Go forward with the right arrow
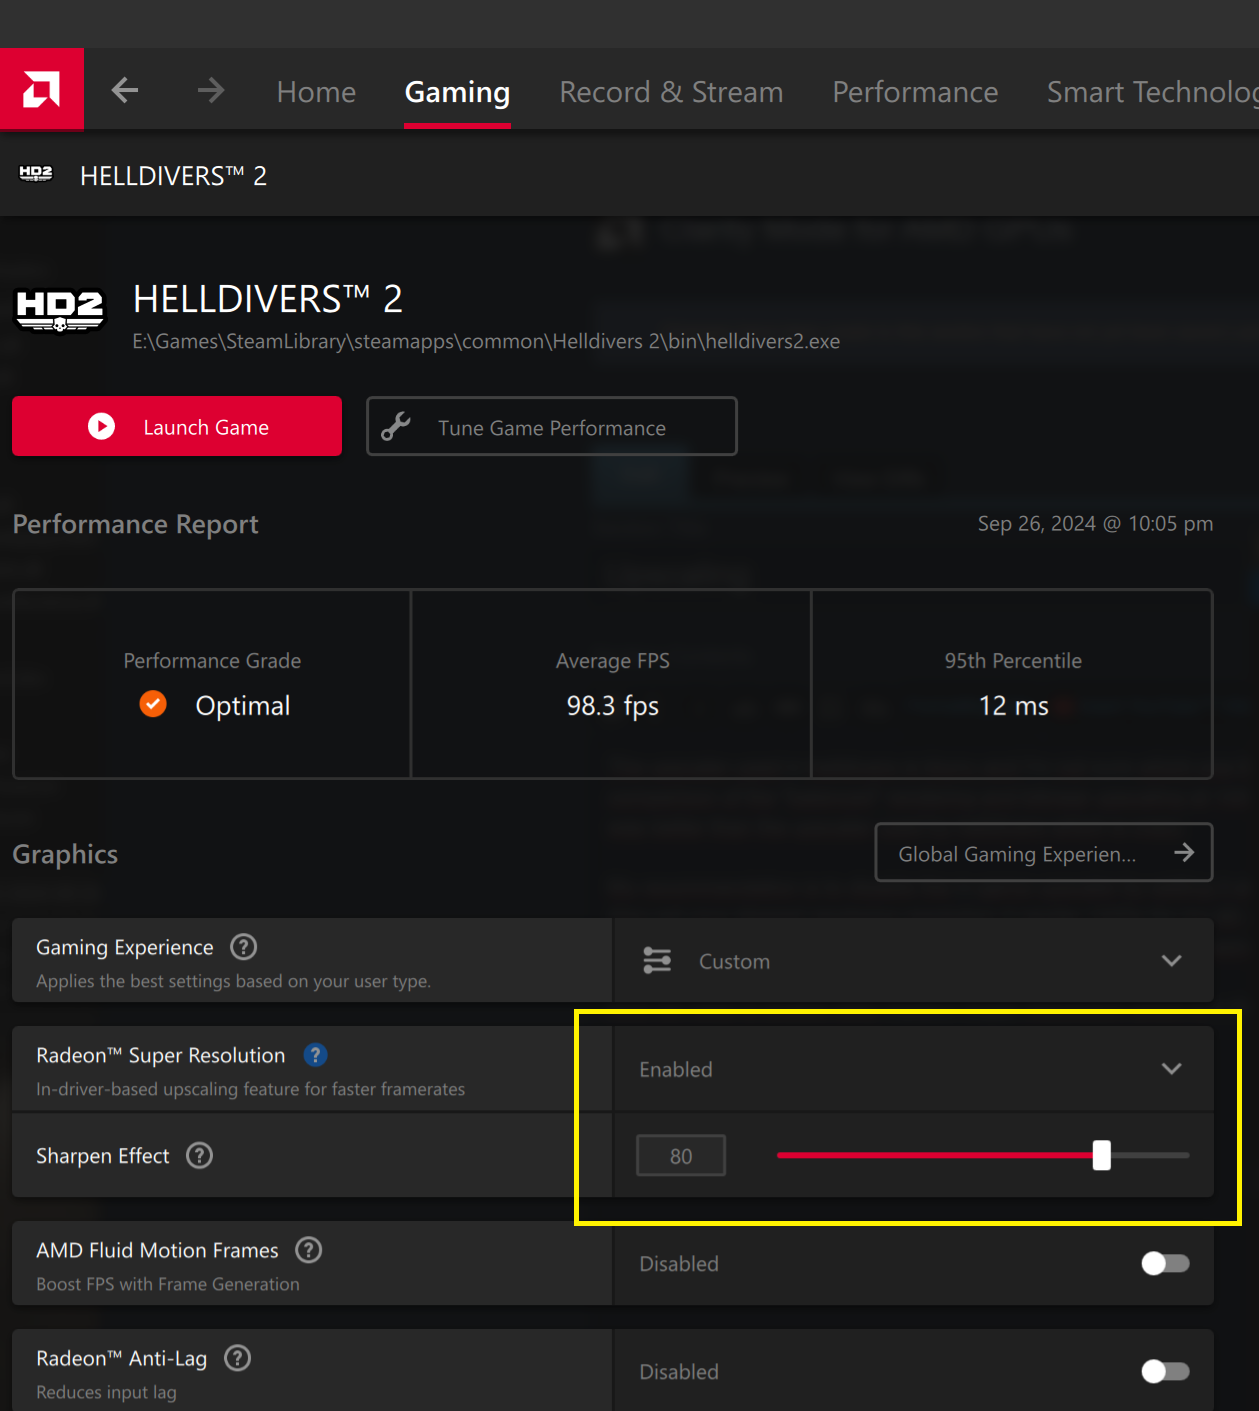Screen dimensions: 1259x1411 click(211, 90)
